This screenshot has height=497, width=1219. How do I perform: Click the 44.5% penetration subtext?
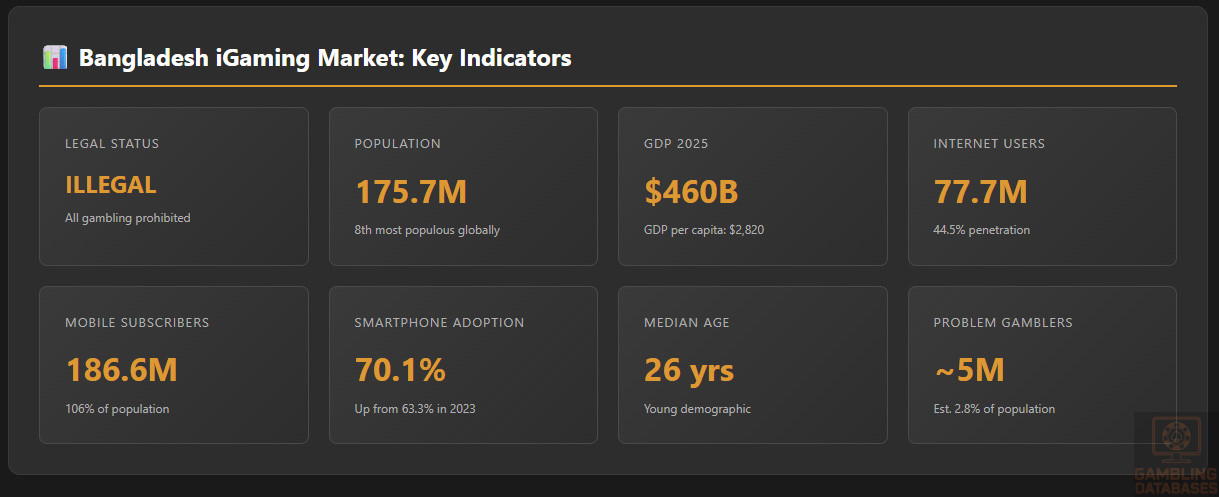pyautogui.click(x=981, y=230)
